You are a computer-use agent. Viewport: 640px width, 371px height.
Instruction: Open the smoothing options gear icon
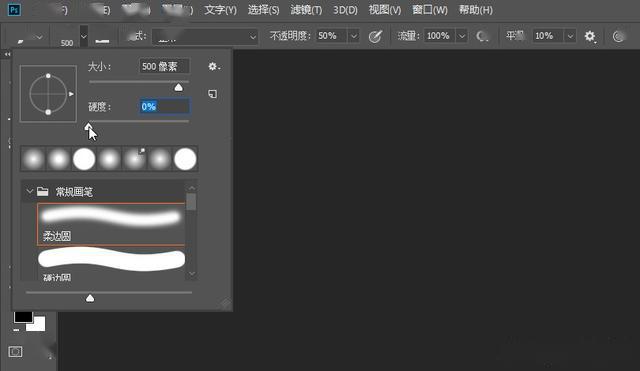[x=590, y=37]
